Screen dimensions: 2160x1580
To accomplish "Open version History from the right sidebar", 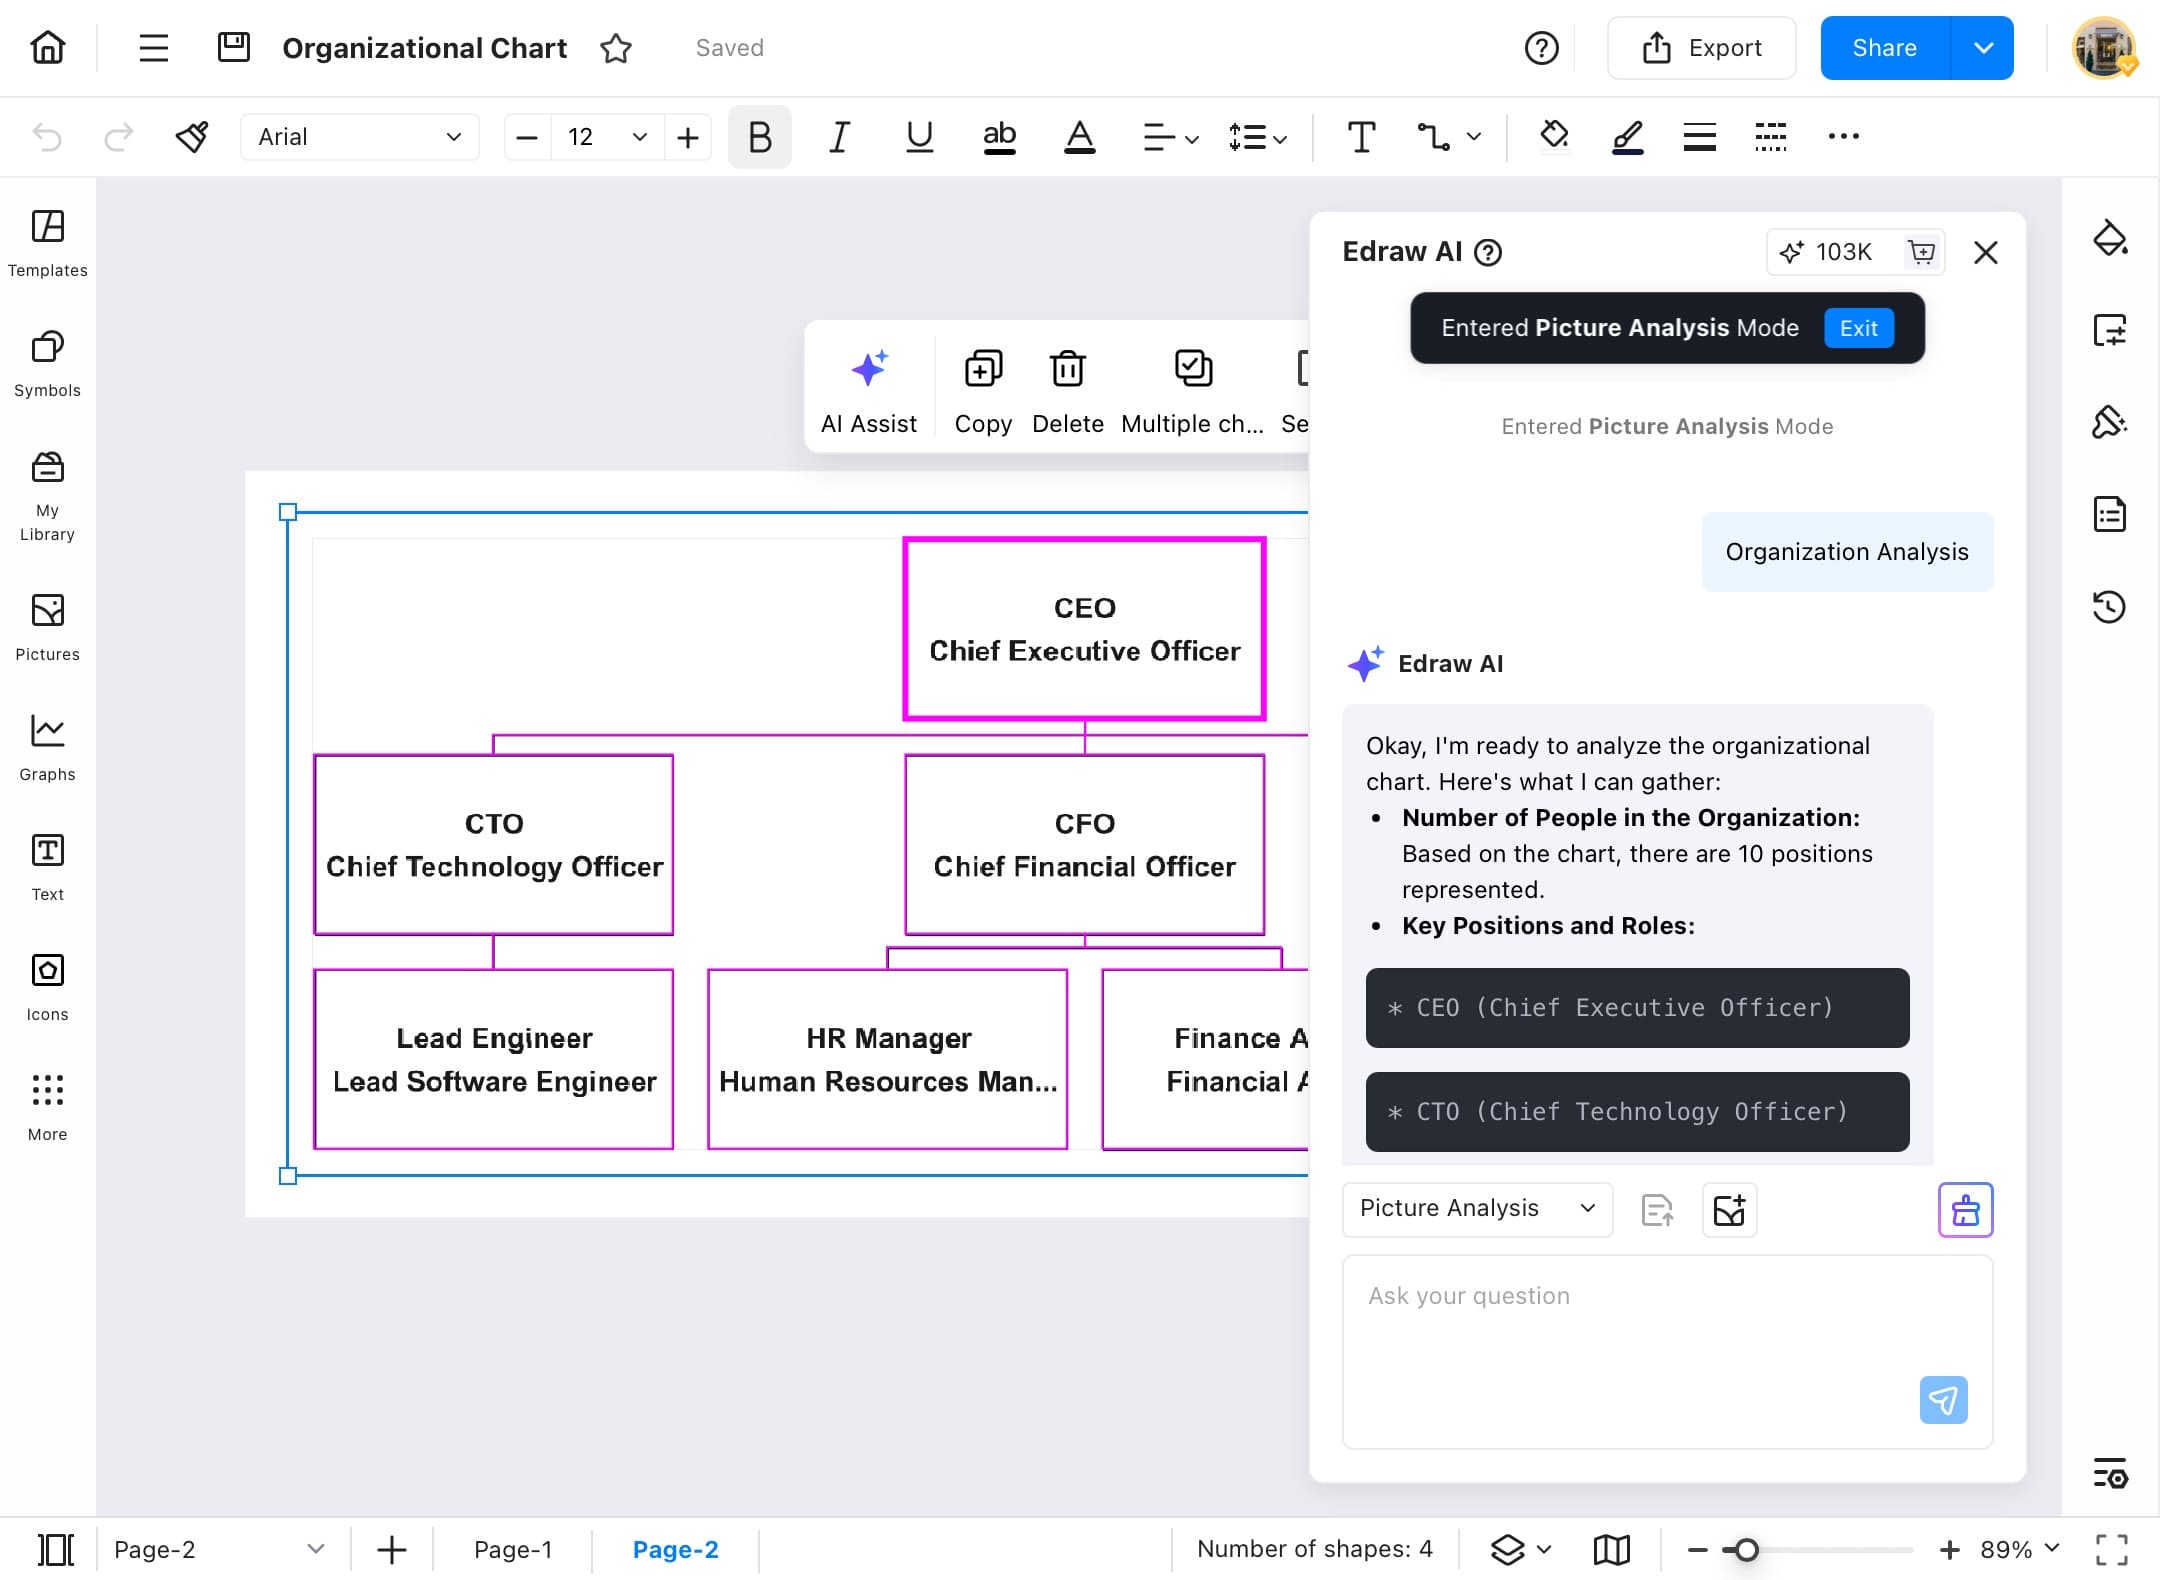I will (x=2111, y=606).
